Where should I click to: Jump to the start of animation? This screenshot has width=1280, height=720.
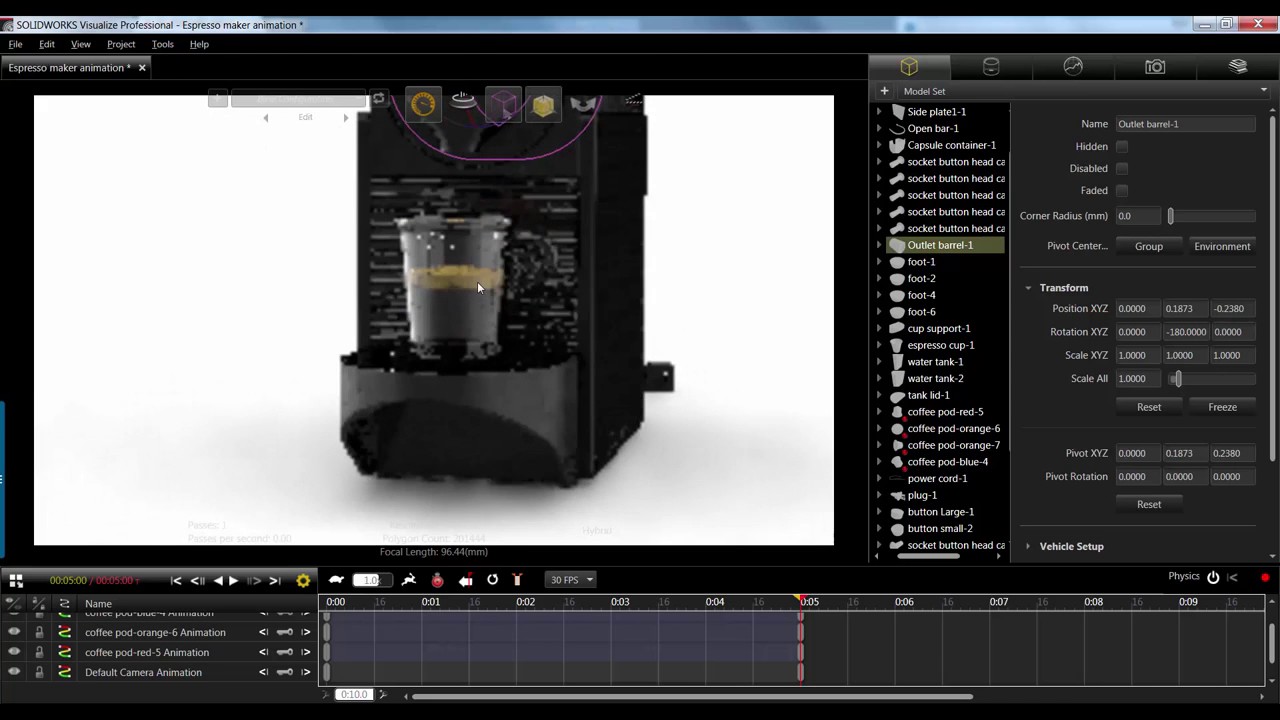pyautogui.click(x=176, y=580)
